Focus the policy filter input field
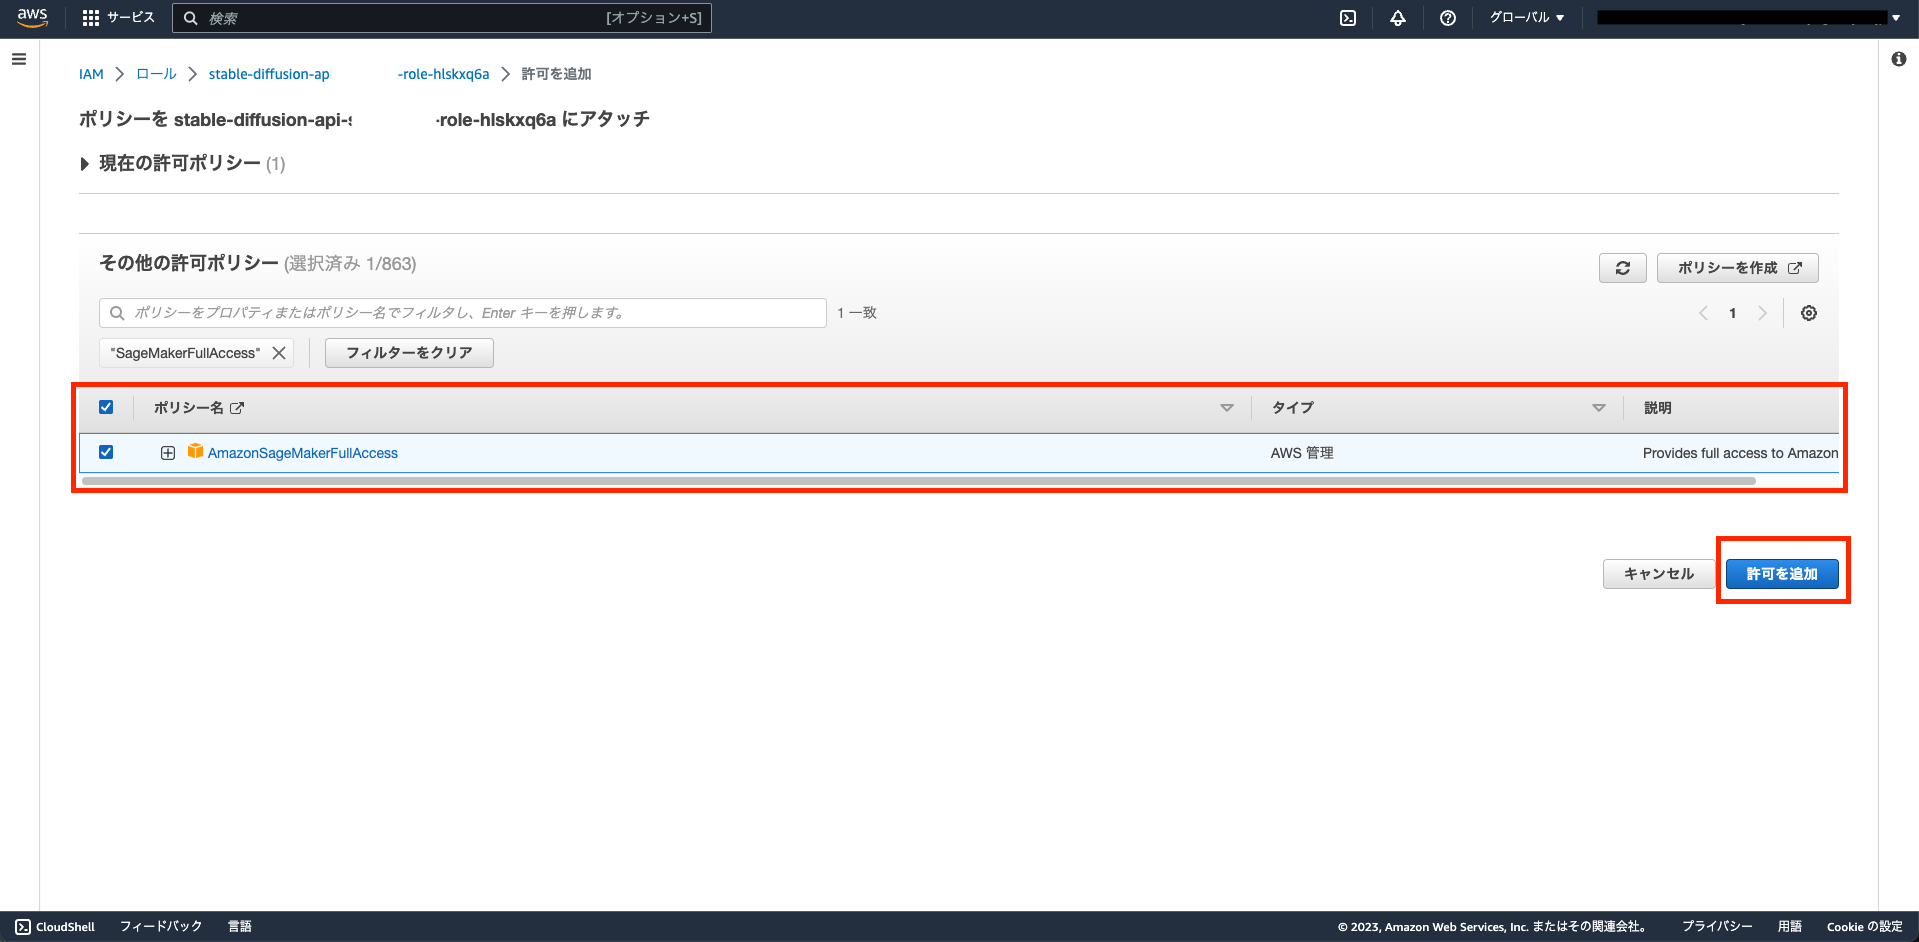1919x942 pixels. tap(463, 313)
